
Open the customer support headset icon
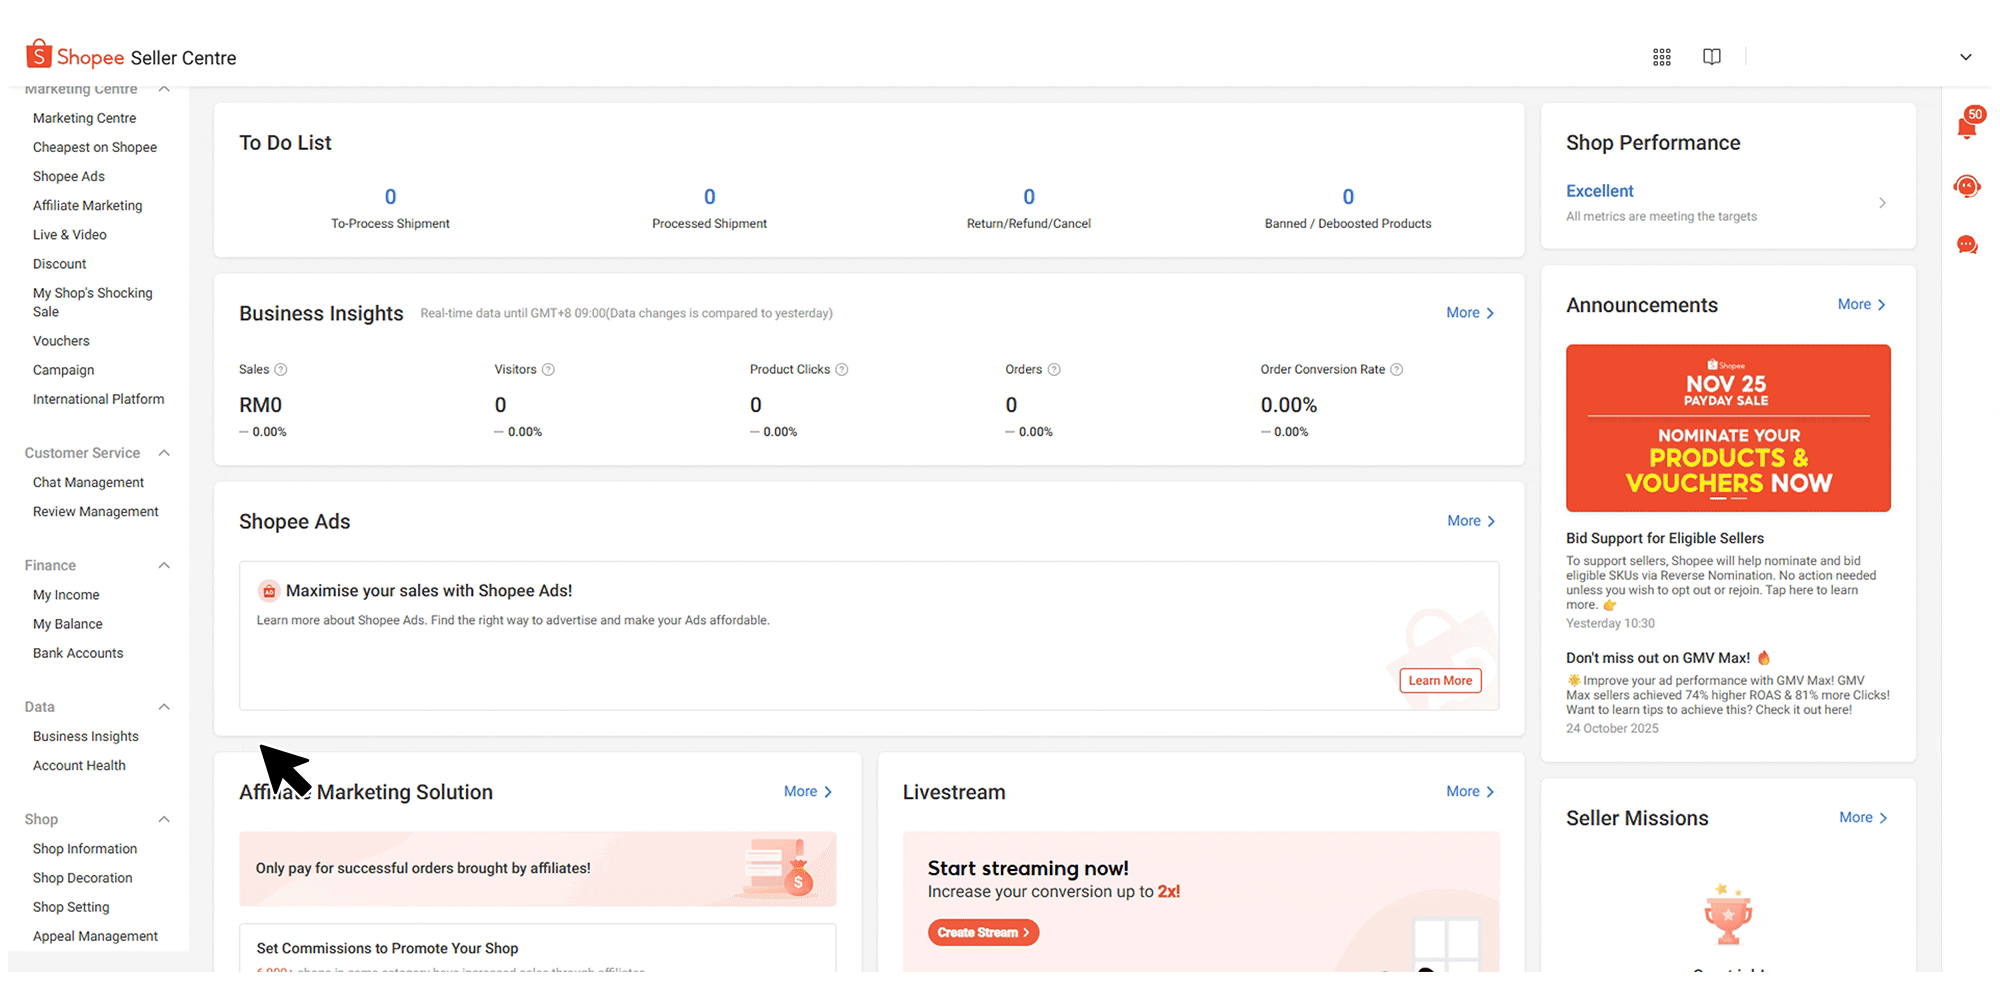coord(1967,186)
